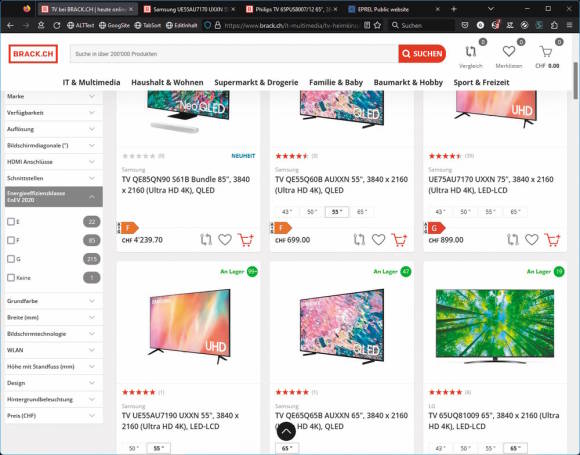
Task: Expand the Bildschirmtechnologie filter
Action: point(54,334)
